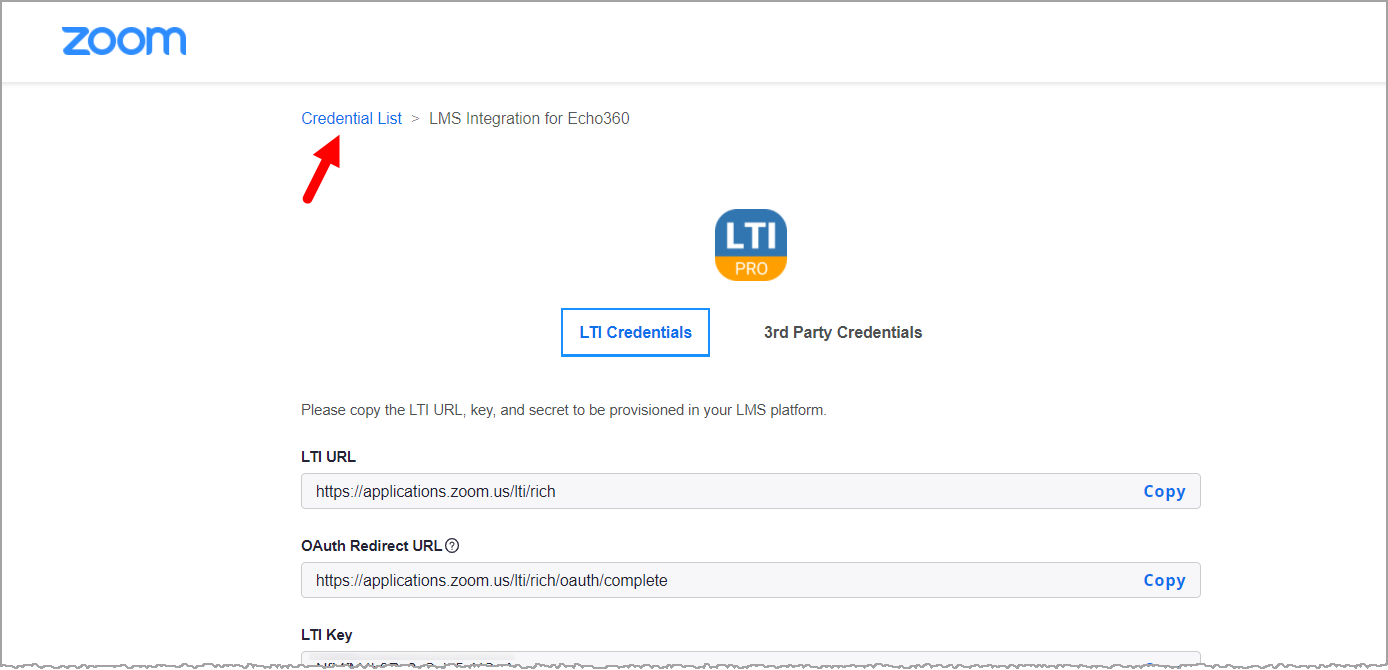Click the breadcrumb separator chevron
Screen dimensions: 1388x670
click(x=415, y=118)
